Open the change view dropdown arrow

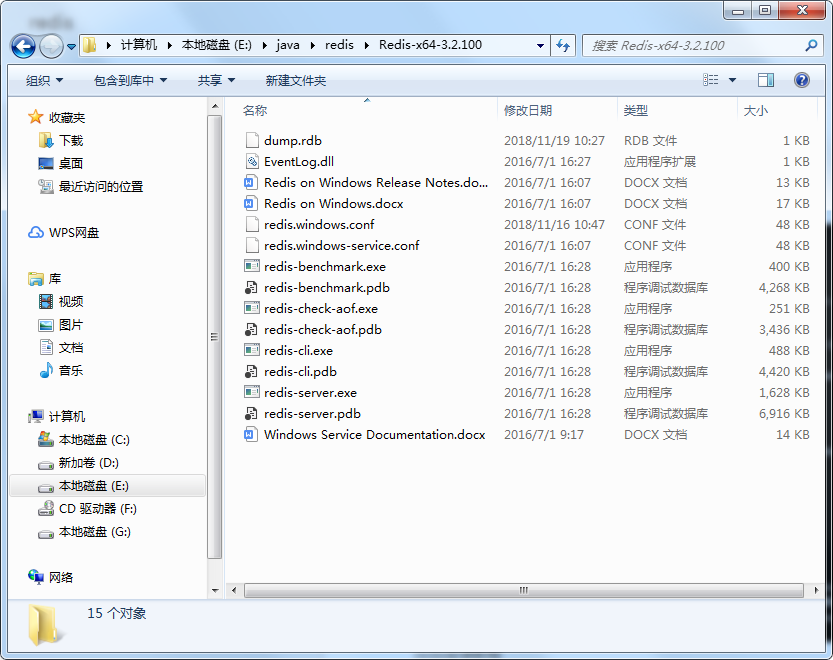[x=731, y=80]
